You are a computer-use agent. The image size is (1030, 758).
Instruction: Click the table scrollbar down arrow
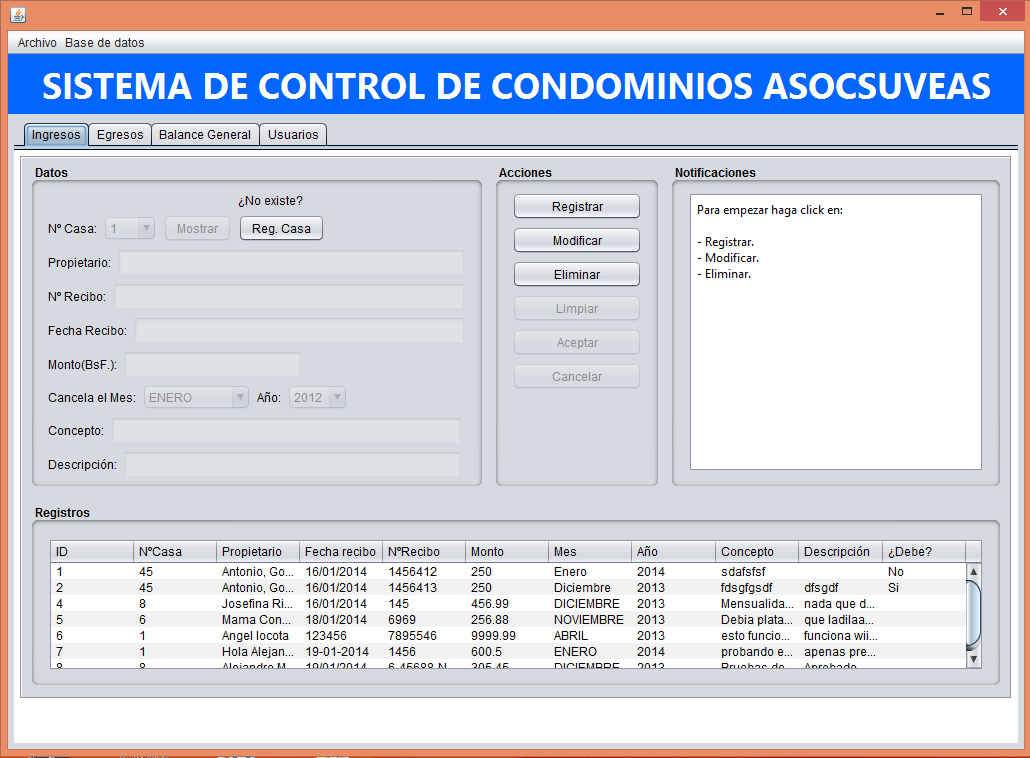click(x=974, y=659)
